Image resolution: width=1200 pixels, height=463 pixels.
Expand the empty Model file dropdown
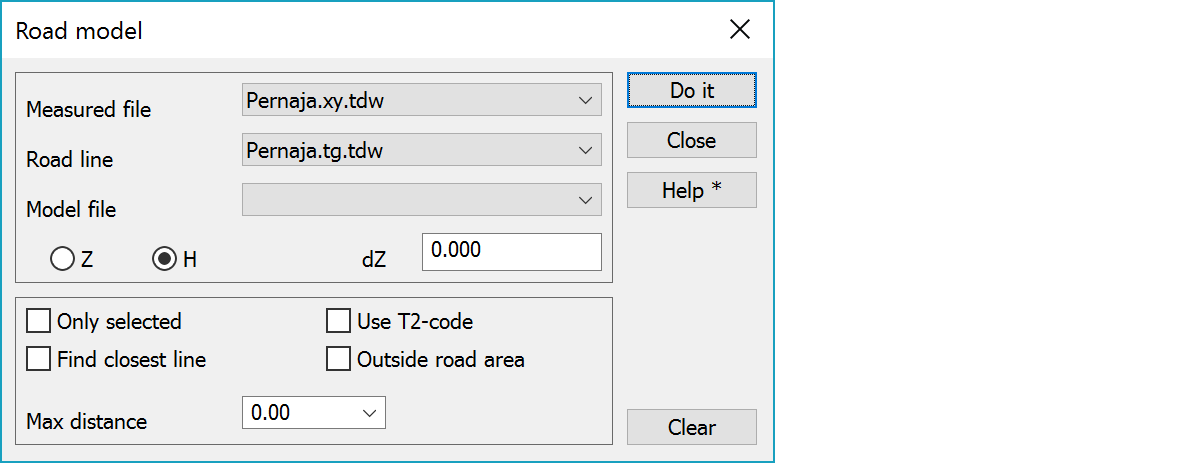[585, 200]
